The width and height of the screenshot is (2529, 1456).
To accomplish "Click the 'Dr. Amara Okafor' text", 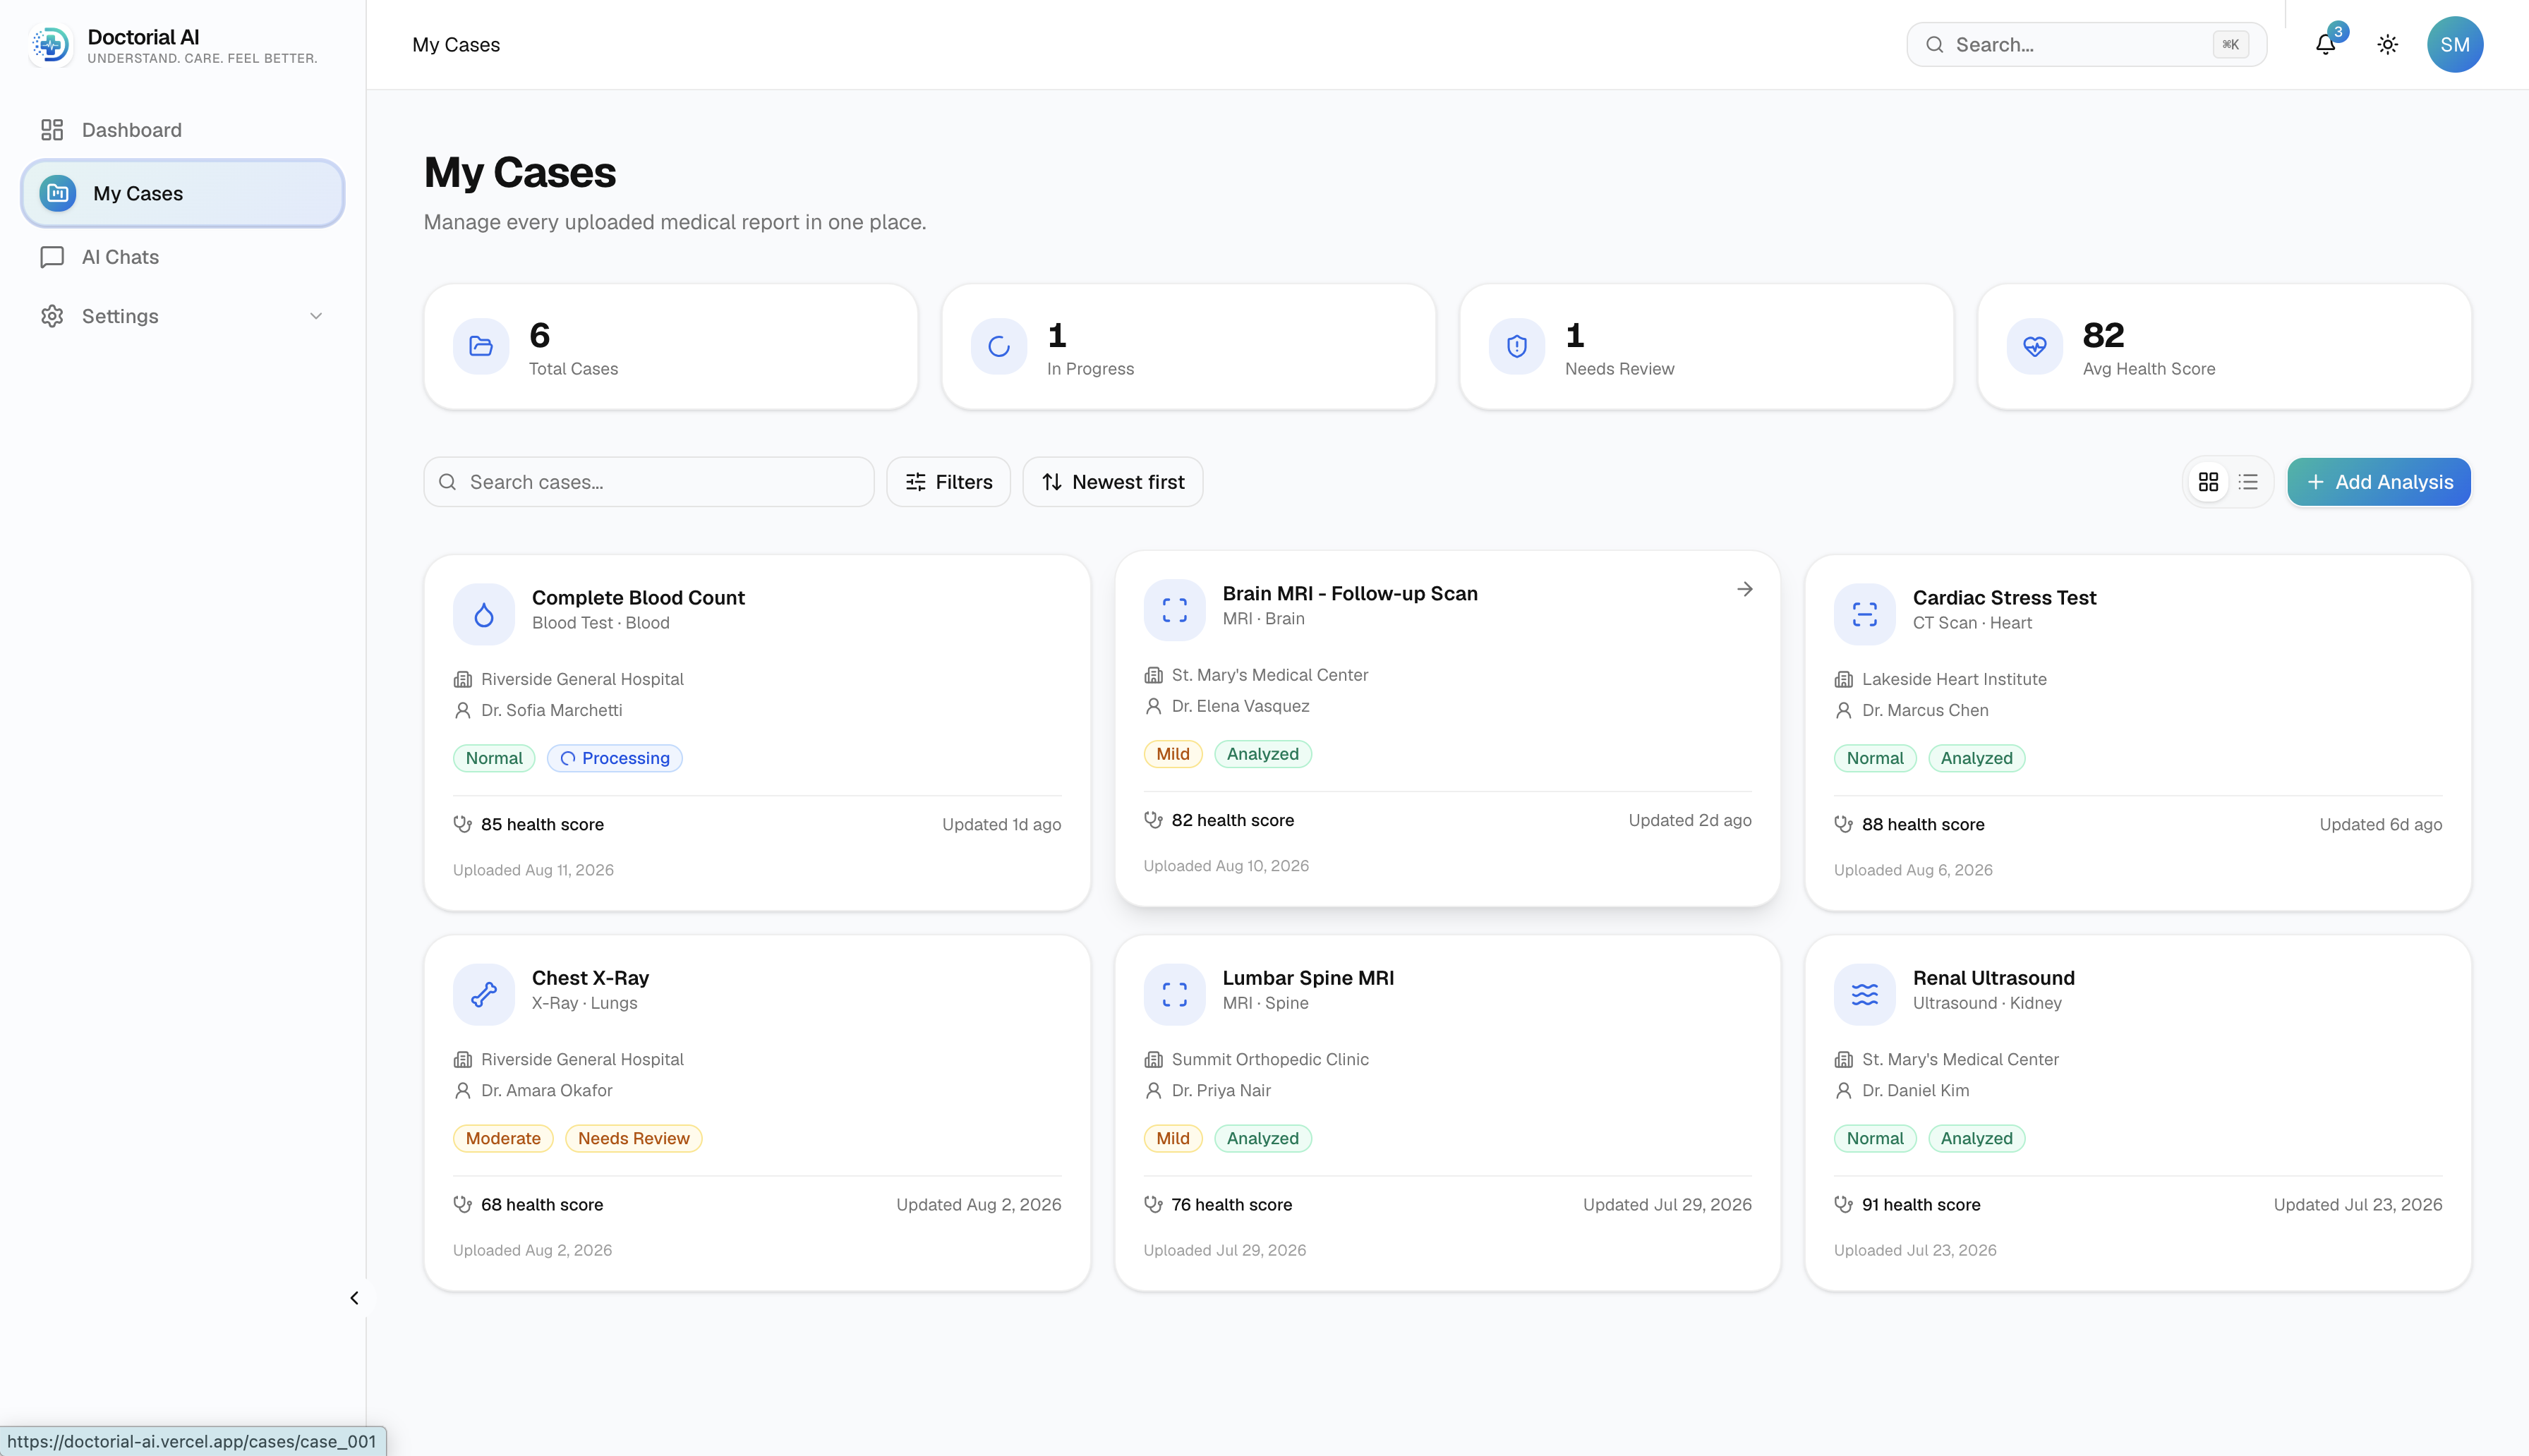I will click(x=547, y=1090).
